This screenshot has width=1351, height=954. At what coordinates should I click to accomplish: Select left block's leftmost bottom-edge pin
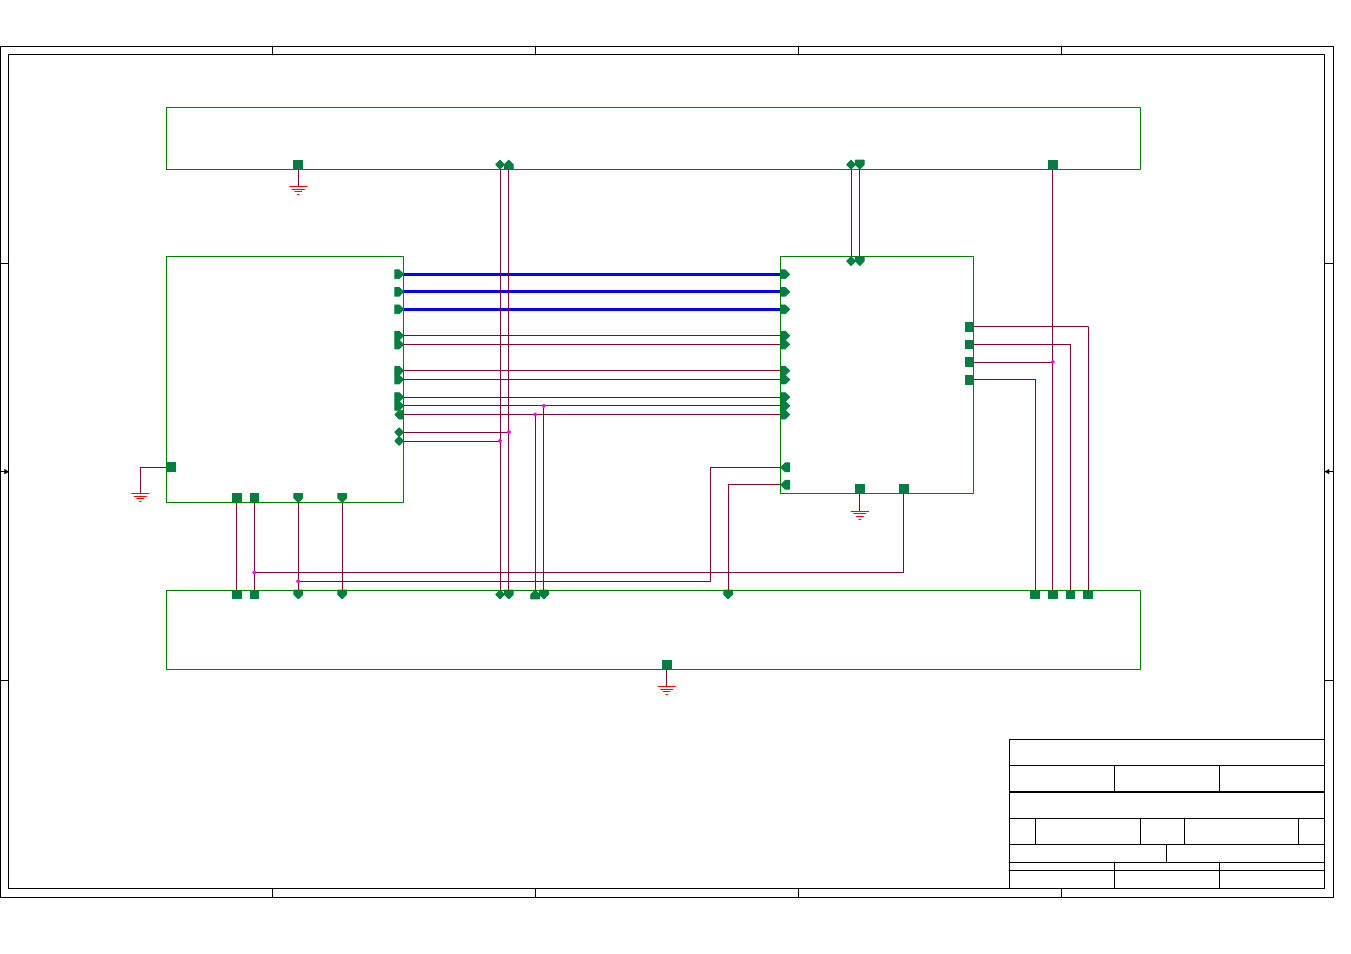[237, 498]
